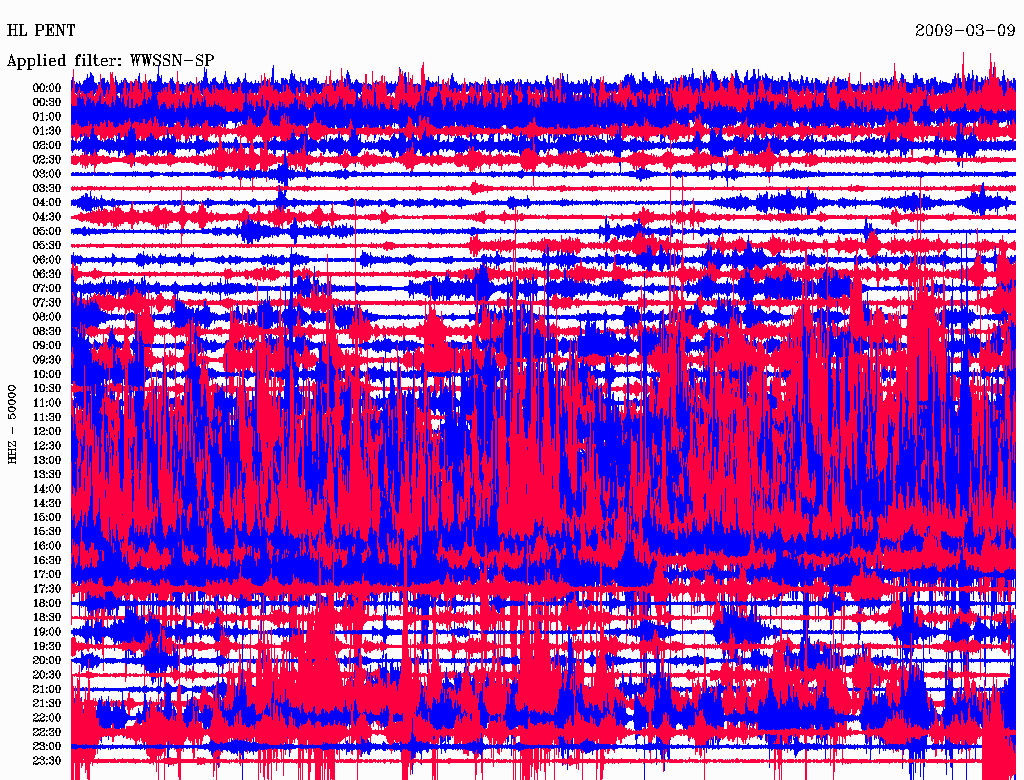Select the 12:30 time label

point(47,446)
